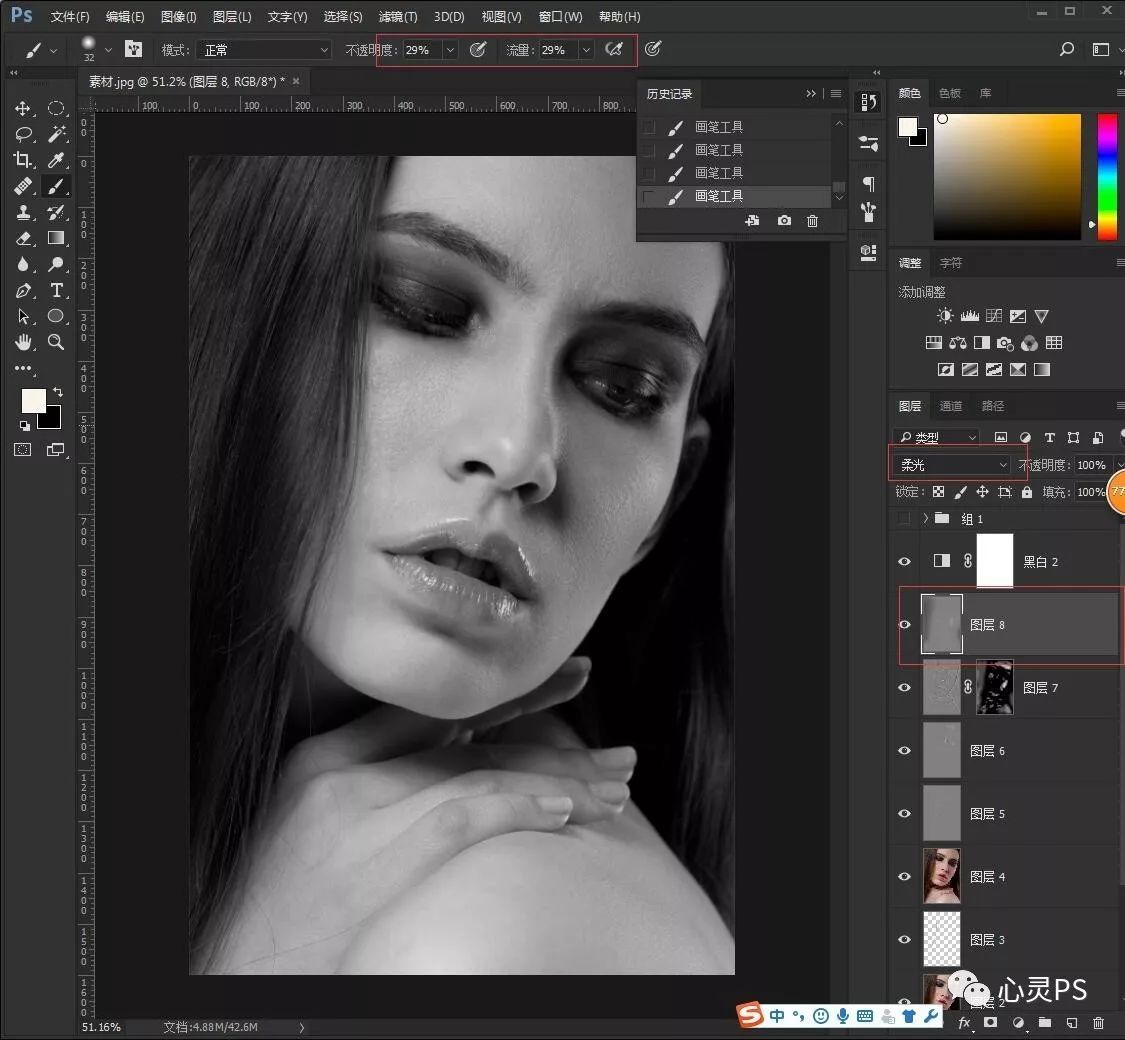Open the layer filter 类型 dropdown
The width and height of the screenshot is (1125, 1040).
click(x=937, y=437)
